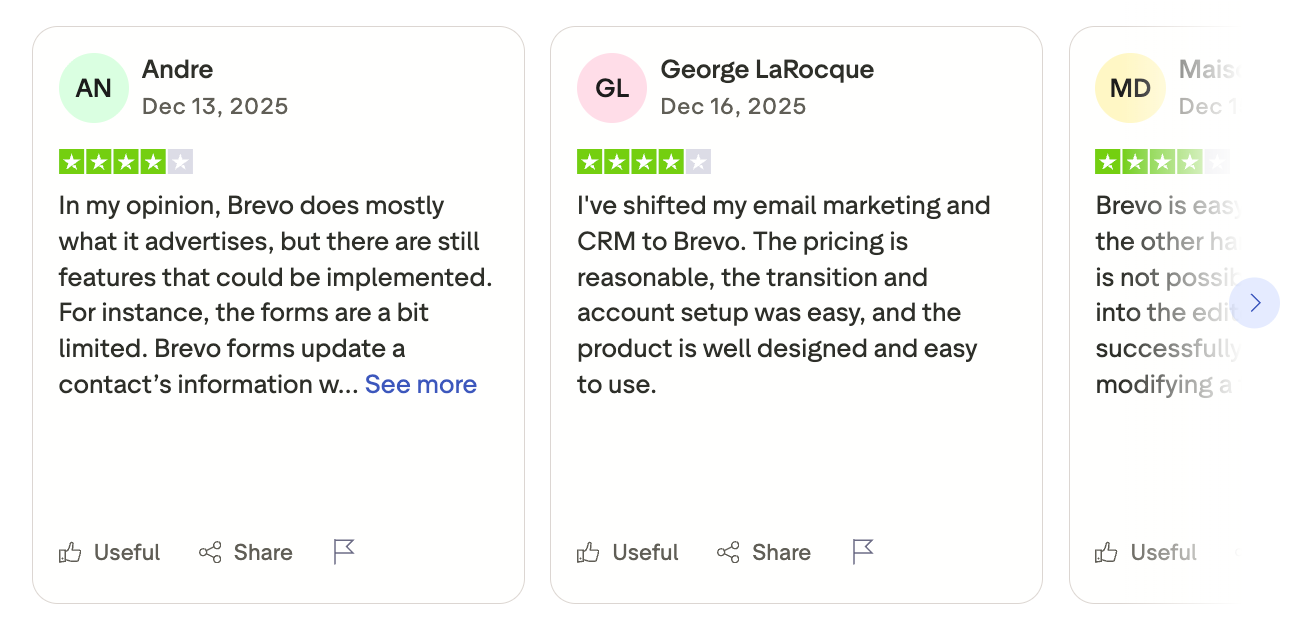
Task: Open the full review via See more link
Action: 420,384
